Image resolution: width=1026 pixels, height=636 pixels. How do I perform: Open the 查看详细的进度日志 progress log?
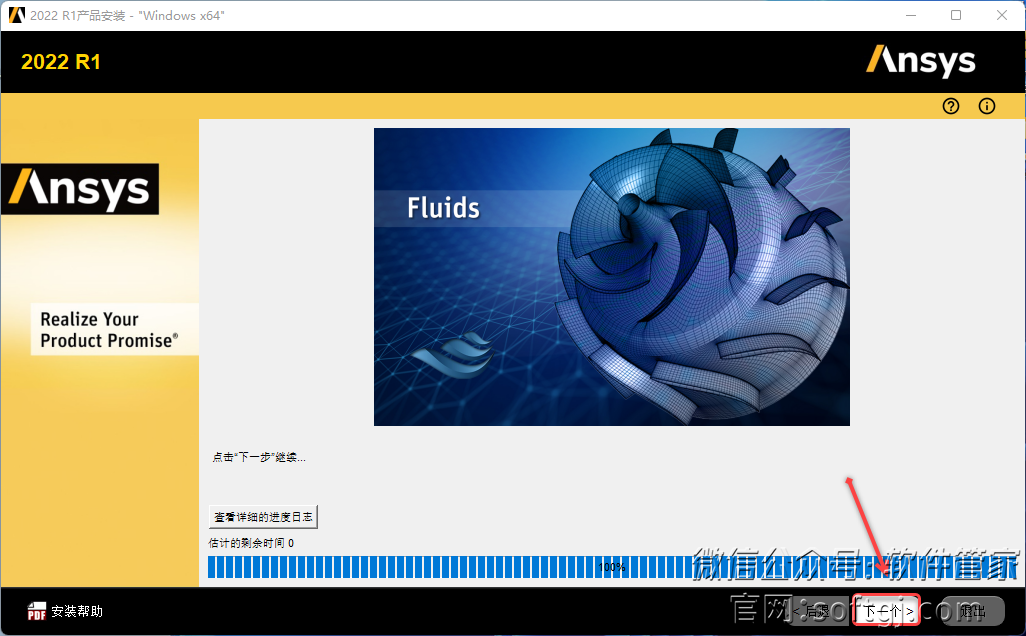(264, 517)
